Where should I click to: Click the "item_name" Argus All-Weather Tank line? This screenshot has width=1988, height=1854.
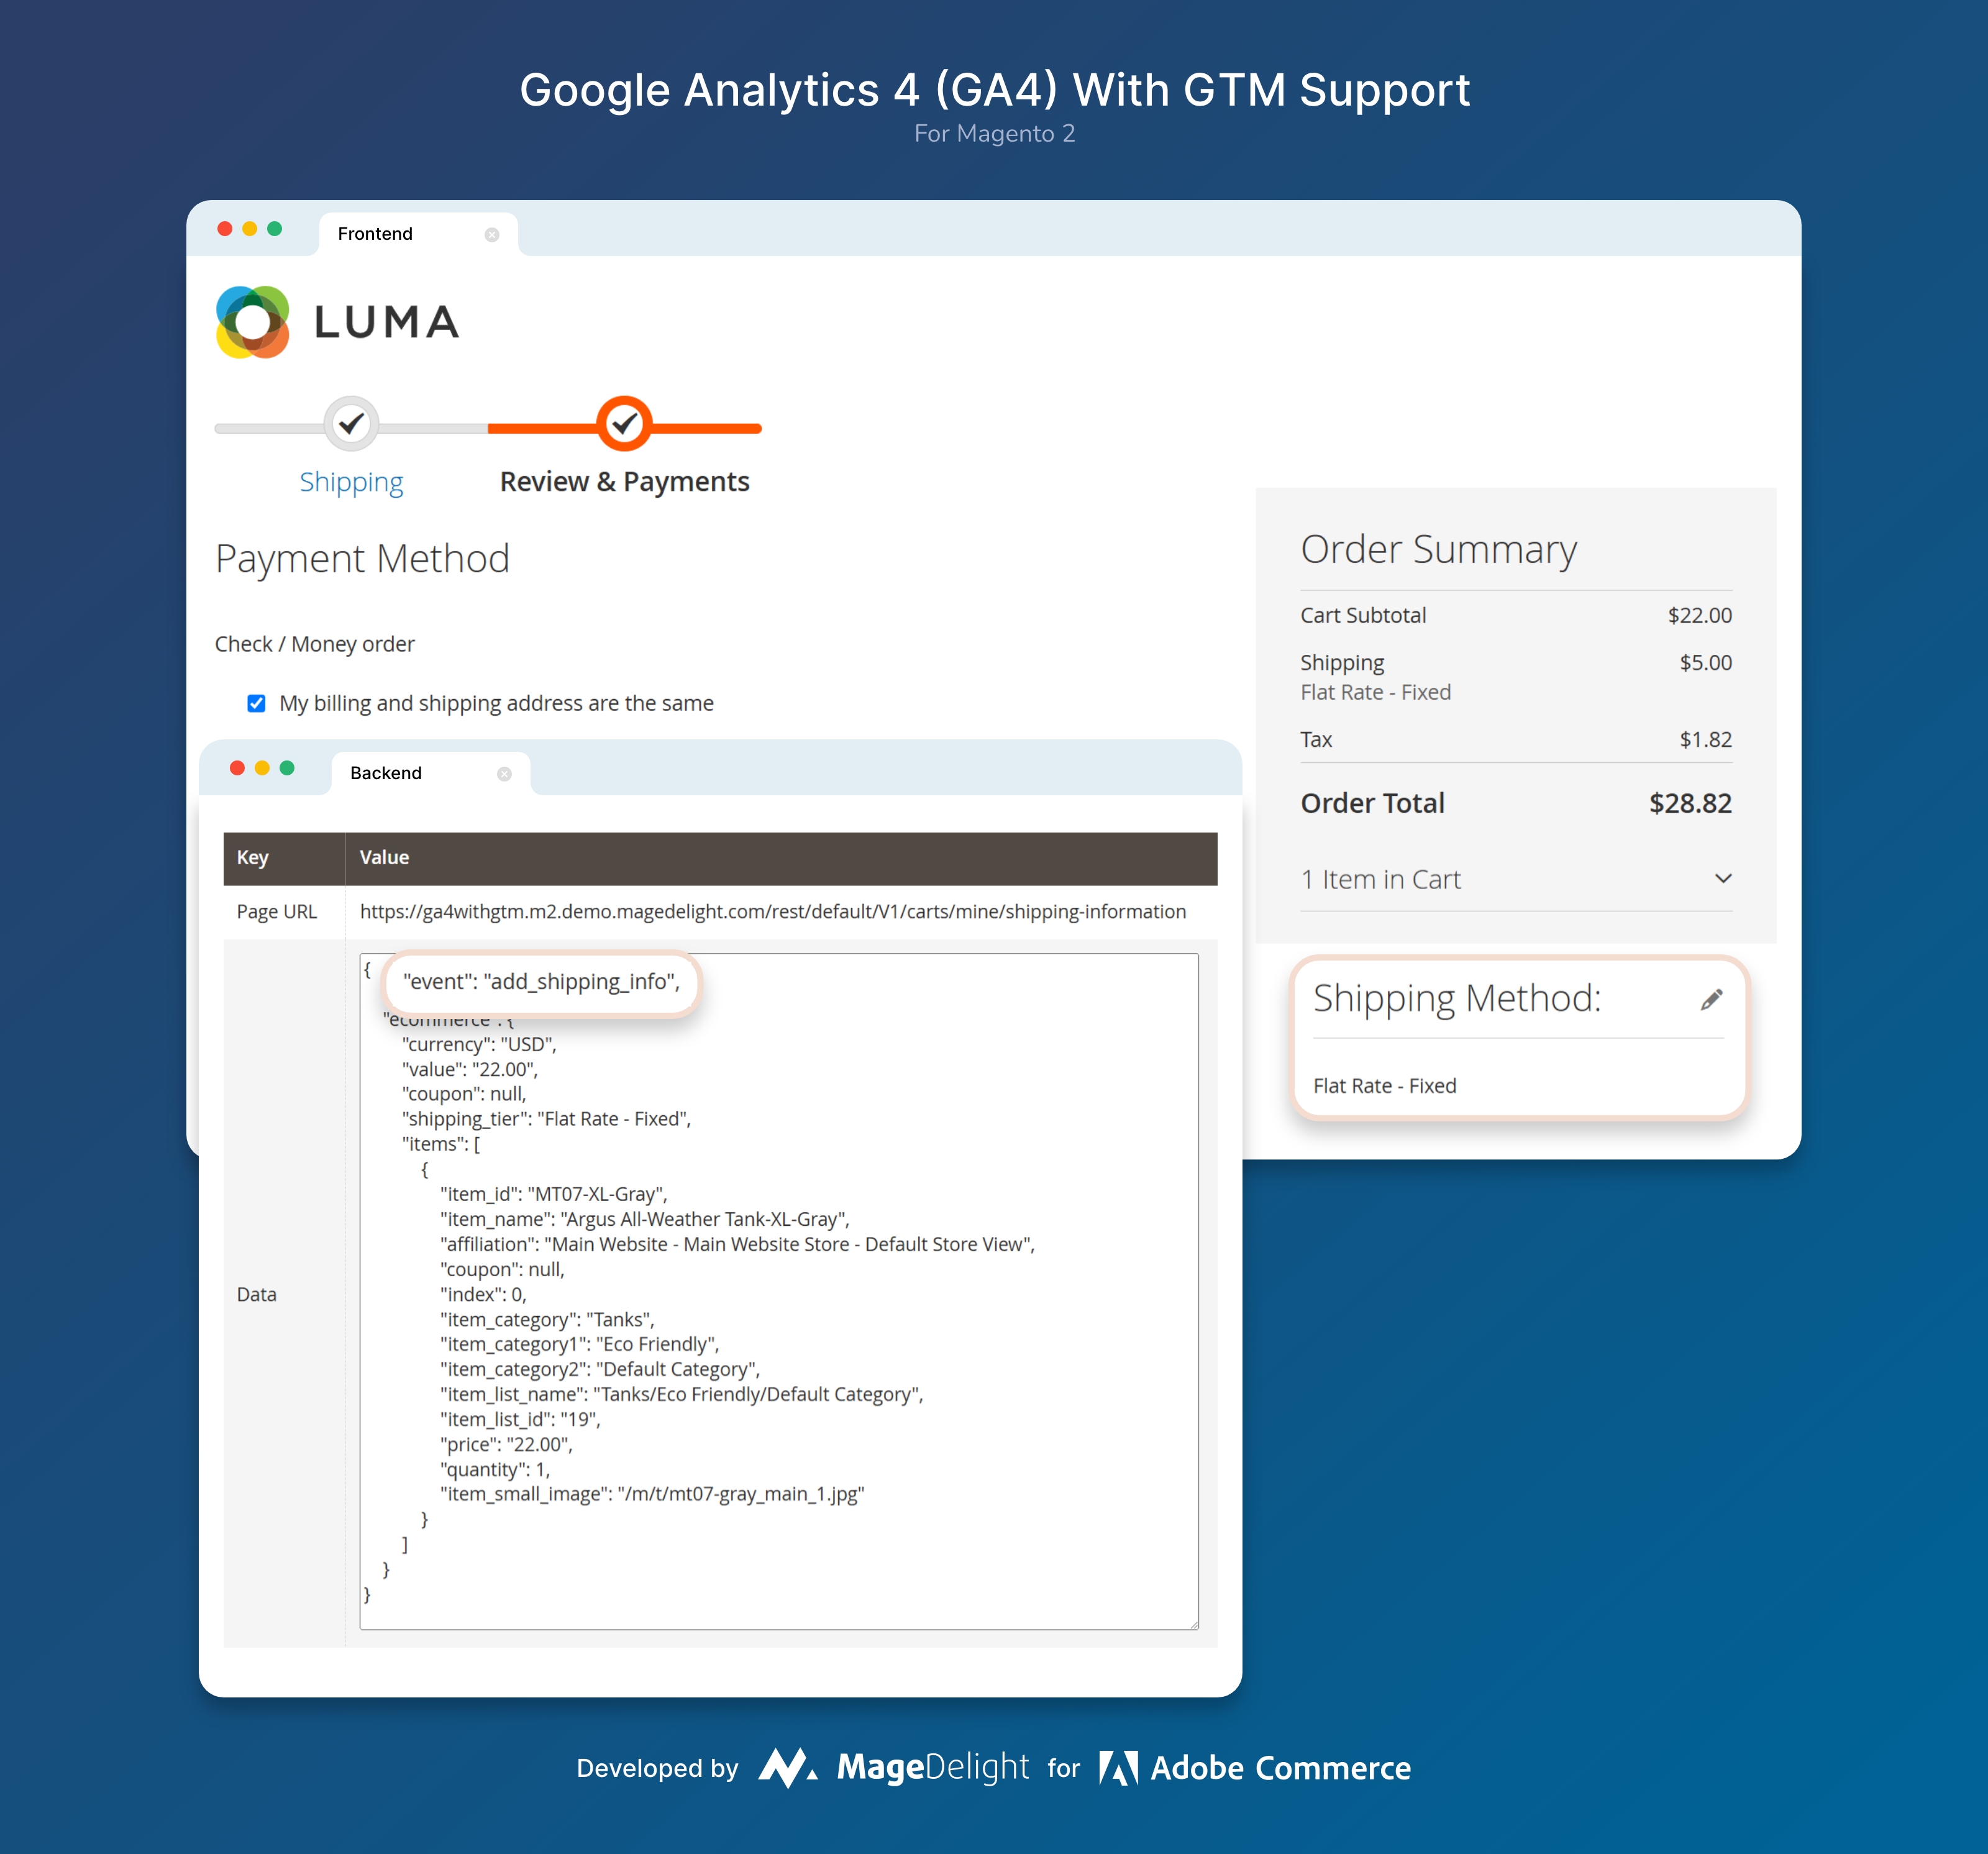644,1219
